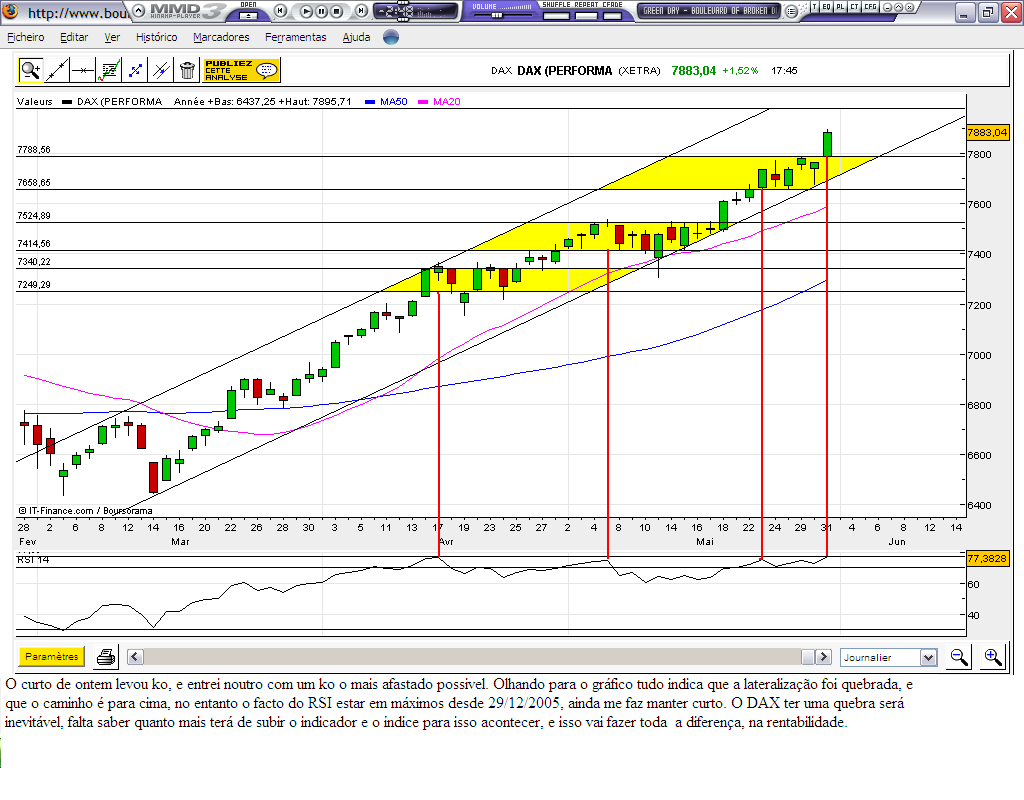Toggle Winamp Cfade crossfade
Image resolution: width=1024 pixels, height=800 pixels.
[612, 14]
